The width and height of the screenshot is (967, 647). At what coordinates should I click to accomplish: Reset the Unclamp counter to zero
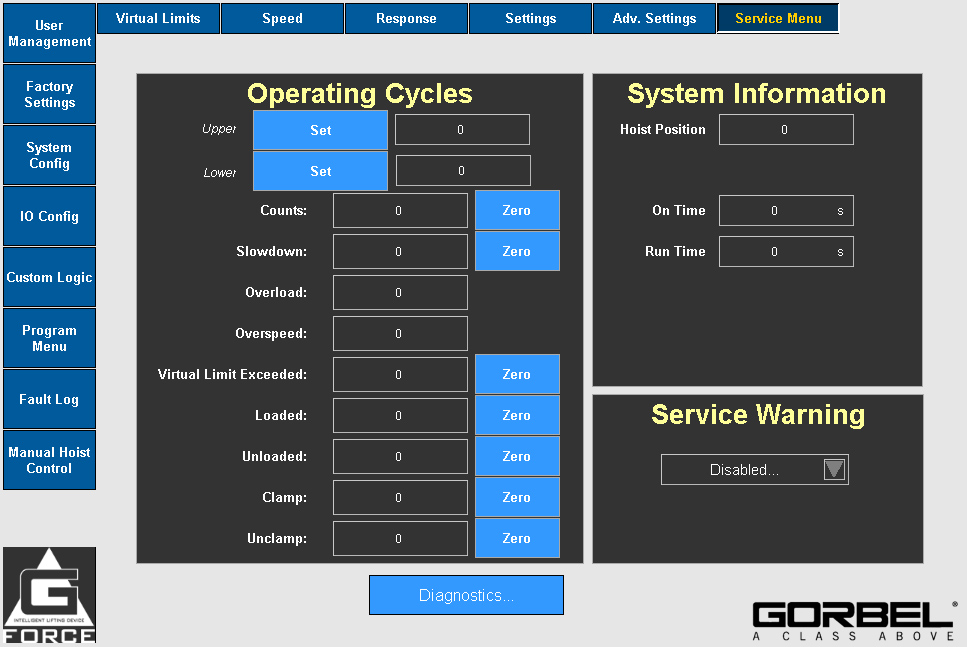tap(516, 539)
